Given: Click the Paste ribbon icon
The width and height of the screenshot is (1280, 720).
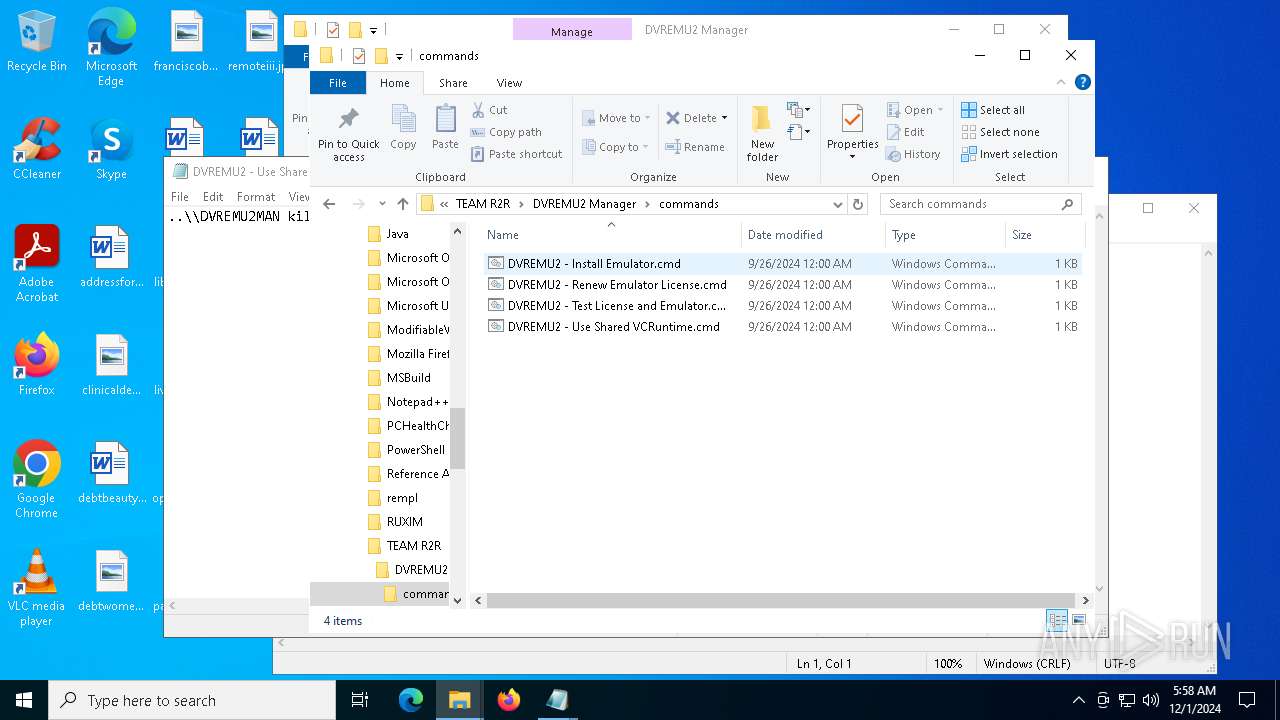Looking at the screenshot, I should point(445,119).
